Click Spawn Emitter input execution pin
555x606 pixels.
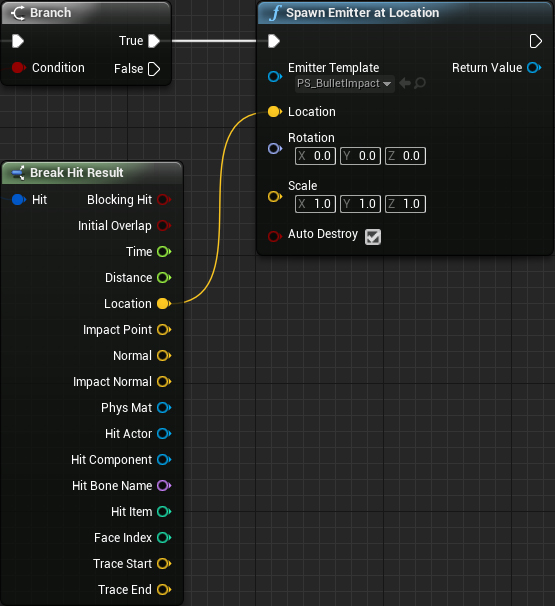pos(274,41)
